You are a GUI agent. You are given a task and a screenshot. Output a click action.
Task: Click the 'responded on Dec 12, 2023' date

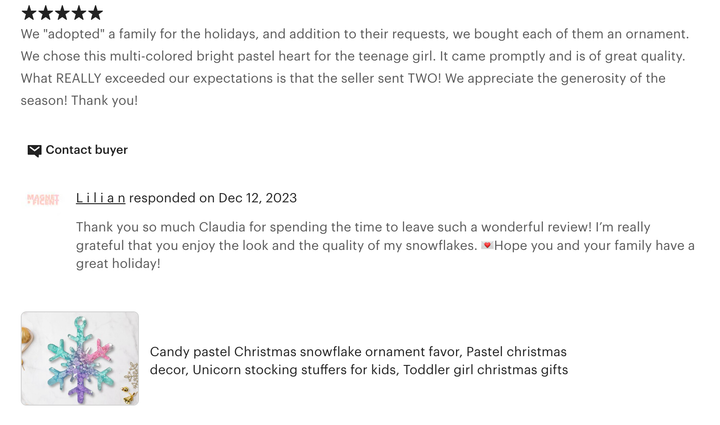213,198
